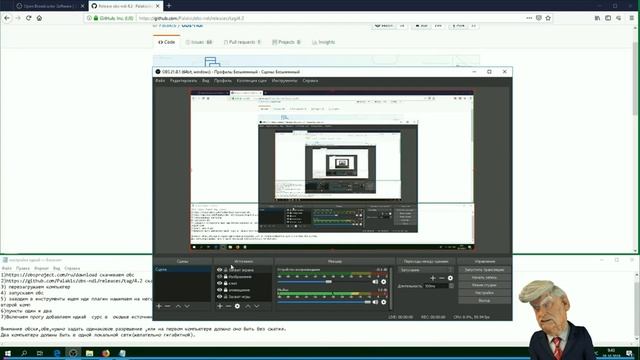The image size is (640, 360).
Task: Toggle lock on Изображение source
Action: [225, 277]
